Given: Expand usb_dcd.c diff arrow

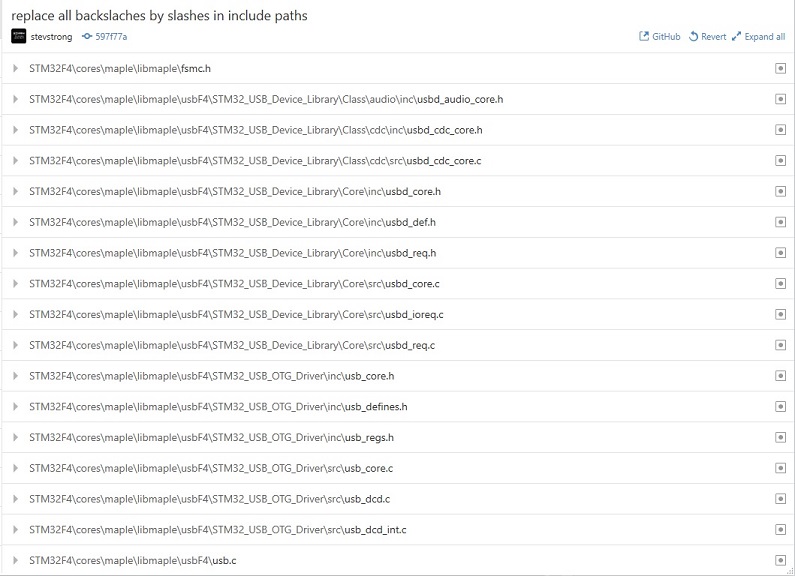Looking at the screenshot, I should (x=15, y=499).
